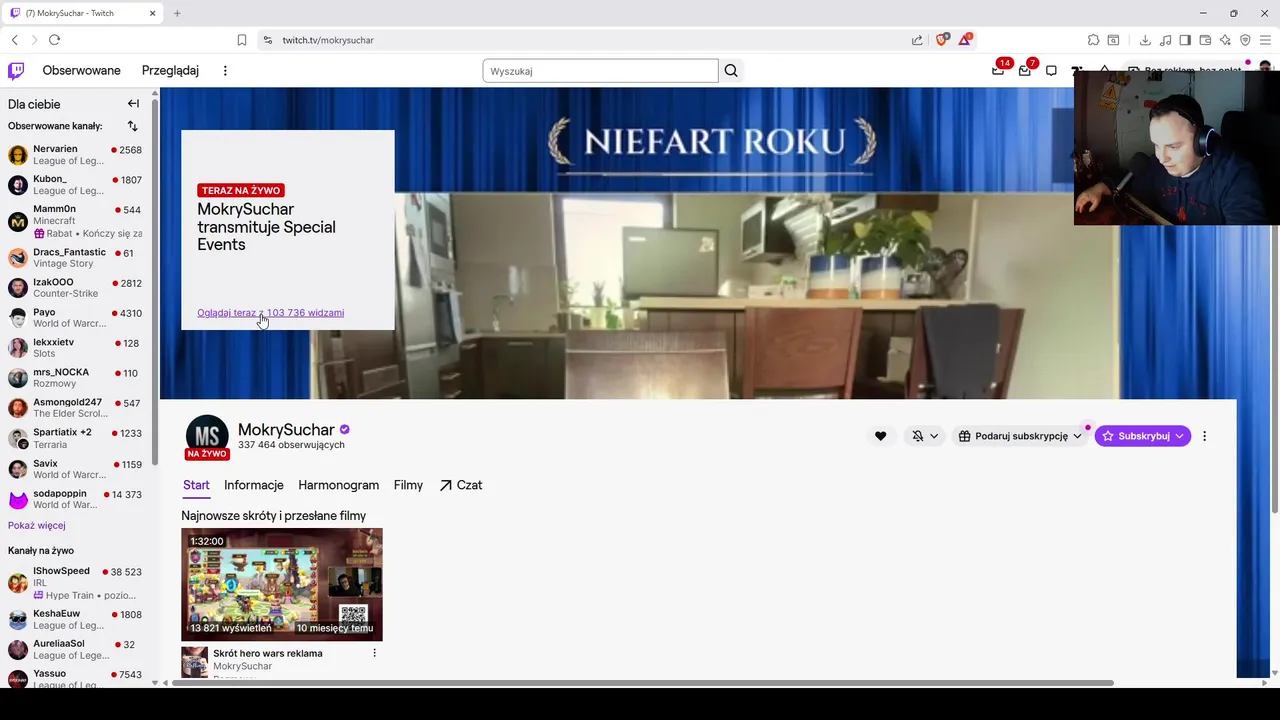1280x720 pixels.
Task: Open mrs_NOCKA Rozmowy channel
Action: click(x=76, y=378)
